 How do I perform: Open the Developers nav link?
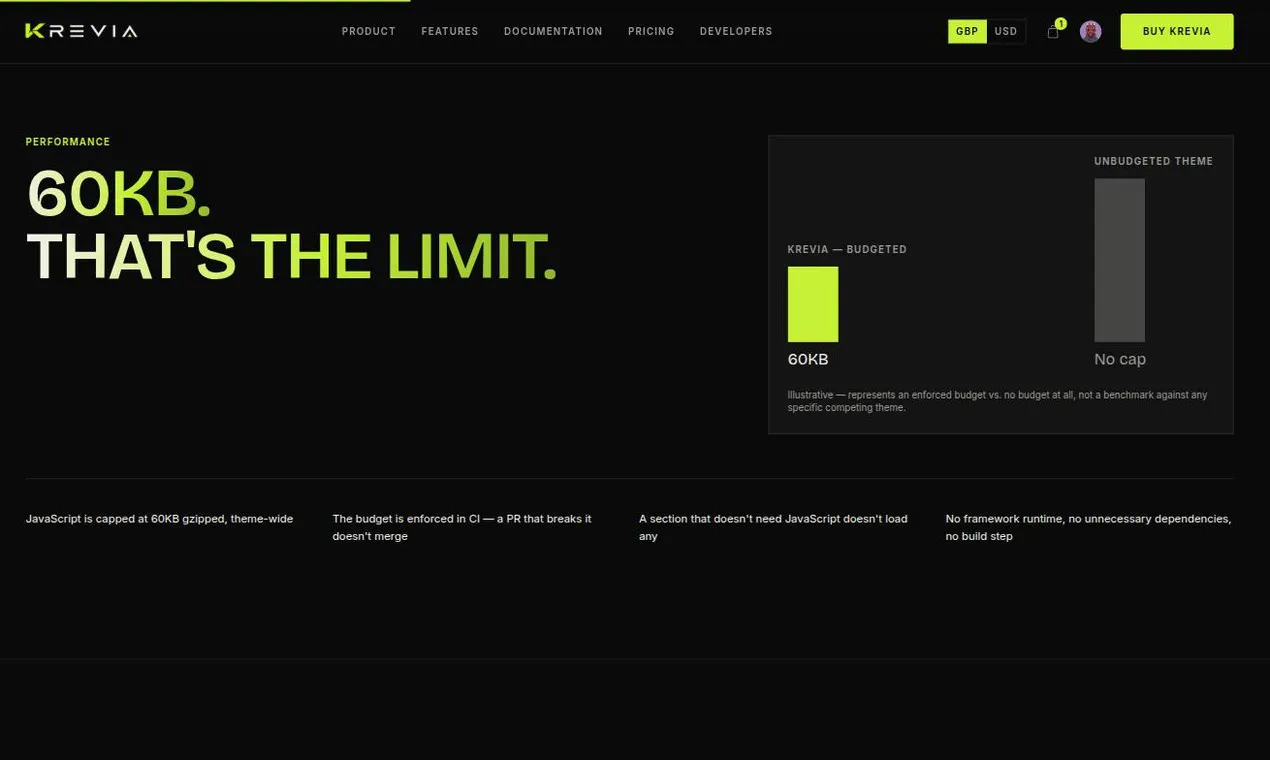pos(736,31)
